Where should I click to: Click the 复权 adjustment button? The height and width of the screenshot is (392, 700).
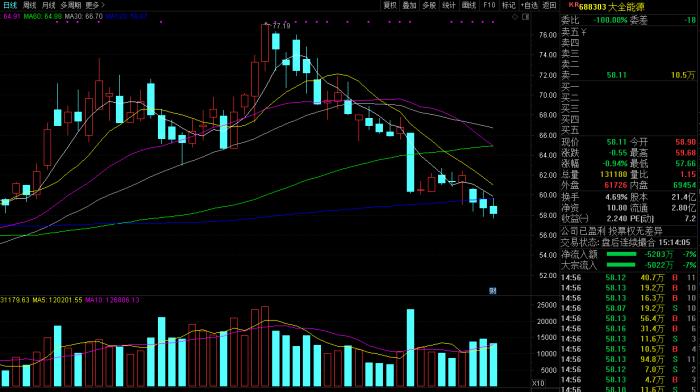coord(390,5)
